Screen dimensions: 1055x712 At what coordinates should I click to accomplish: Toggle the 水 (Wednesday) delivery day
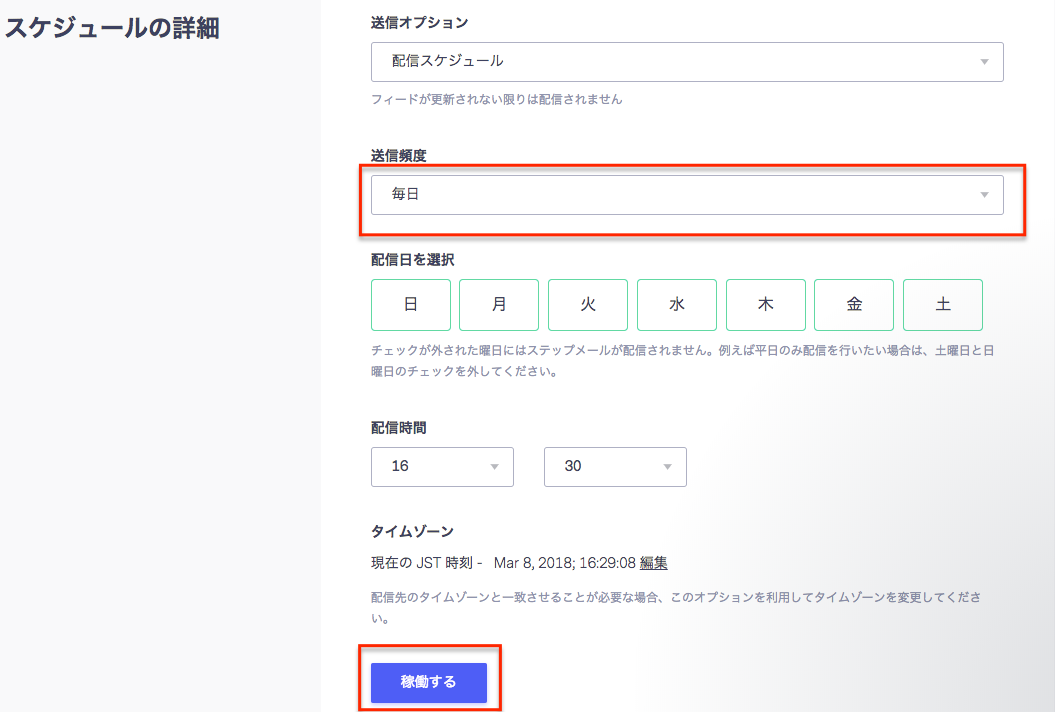click(676, 305)
